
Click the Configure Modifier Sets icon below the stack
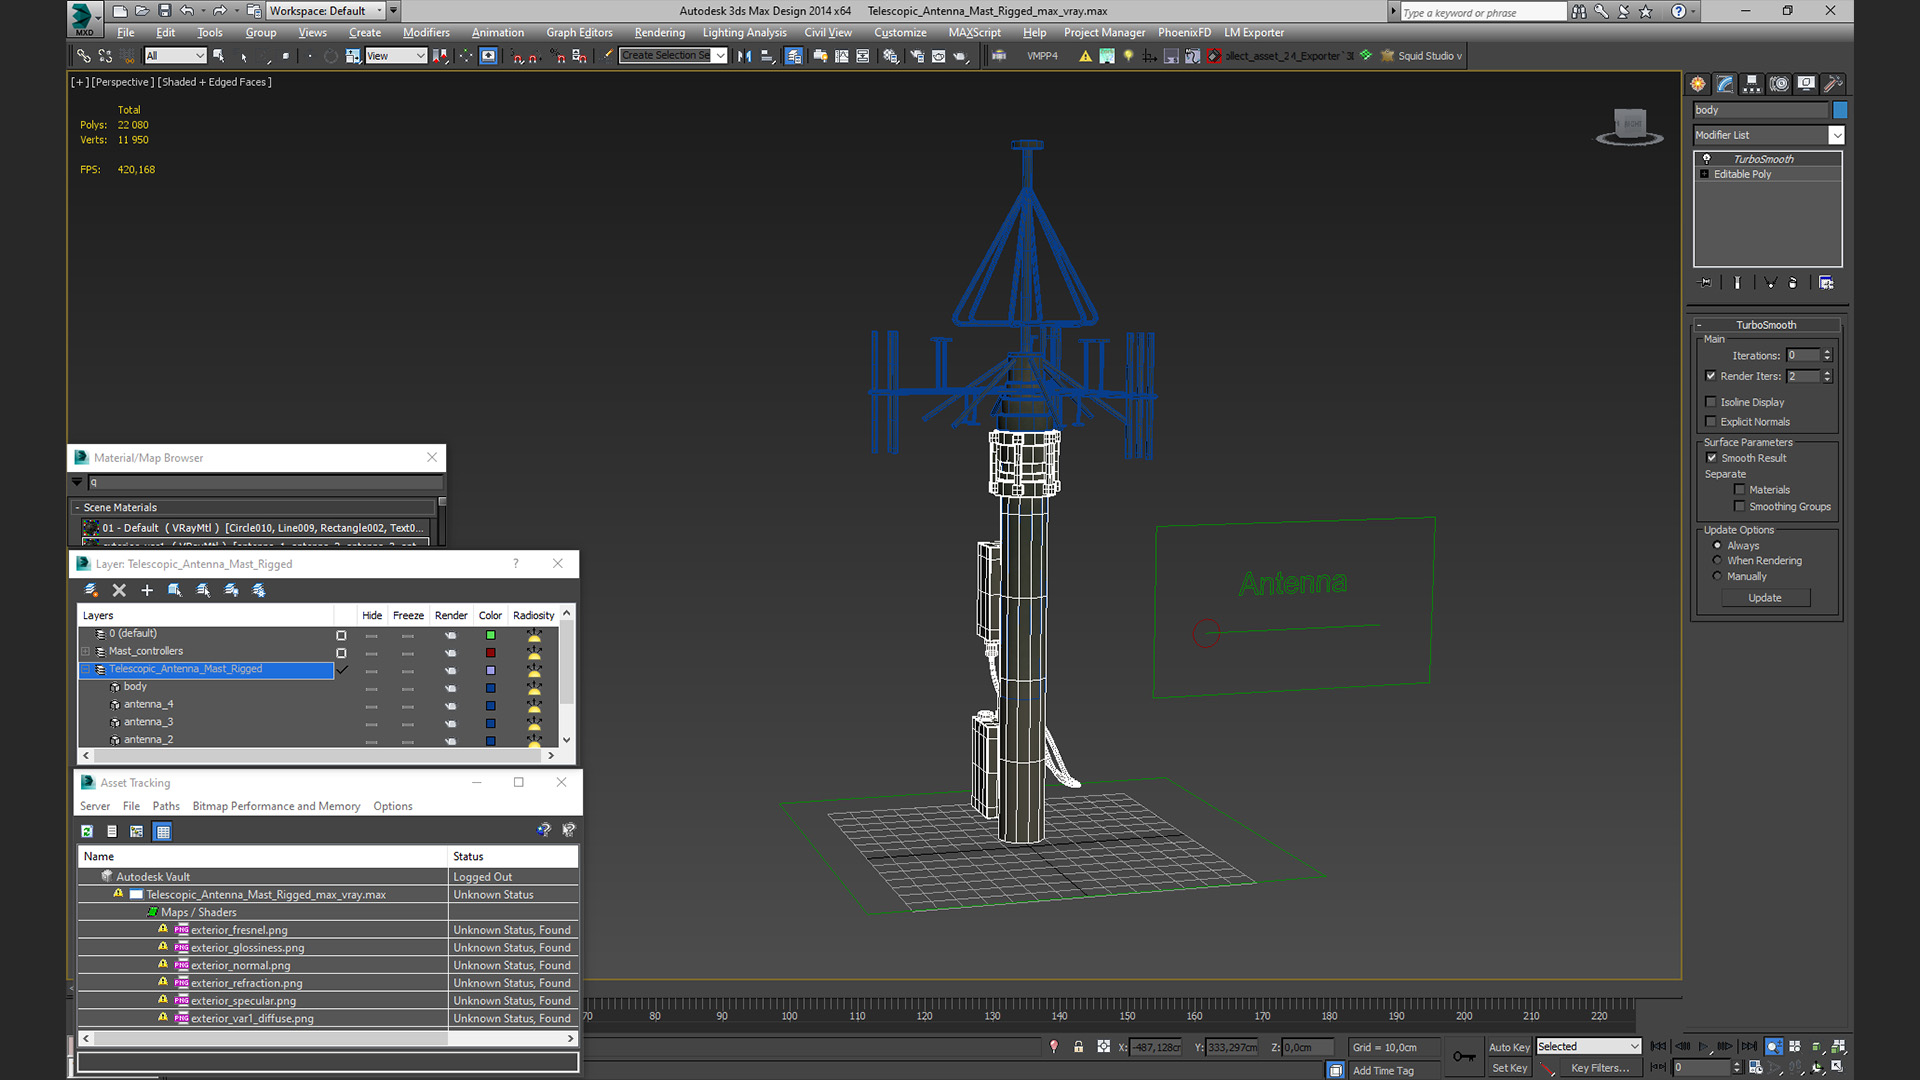[x=1826, y=283]
